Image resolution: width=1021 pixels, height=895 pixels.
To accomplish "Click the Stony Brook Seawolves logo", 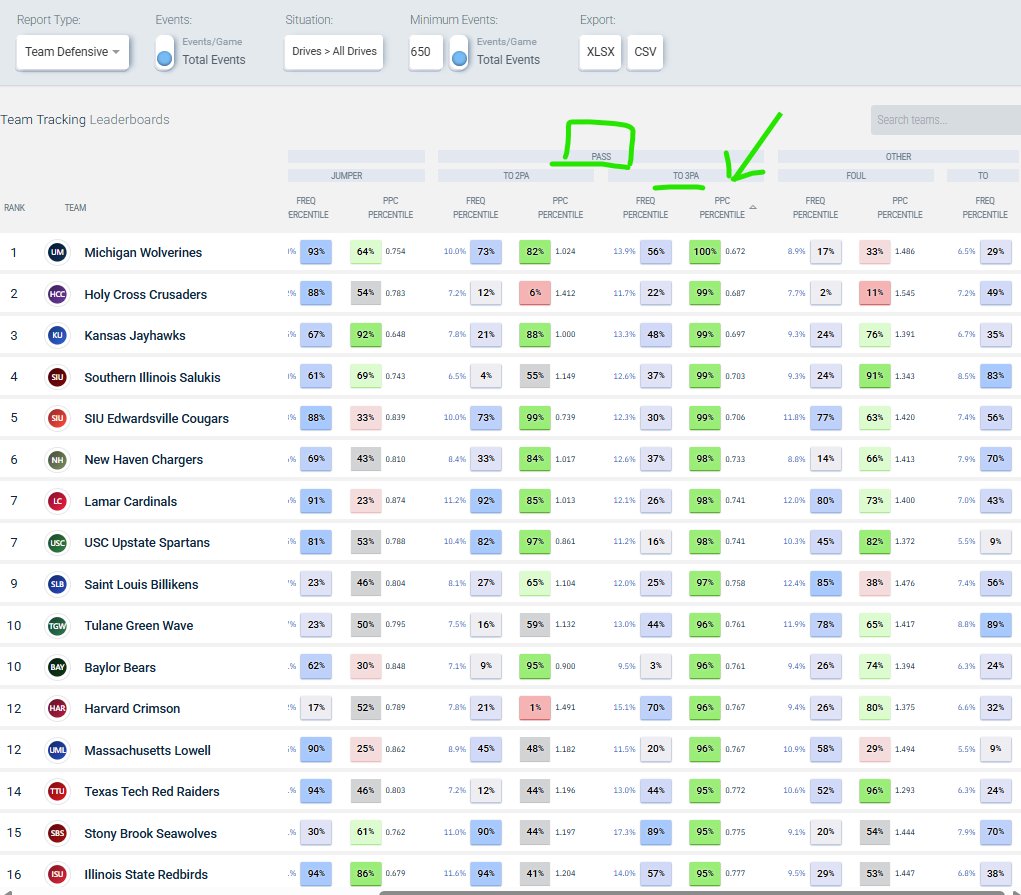I will click(x=57, y=833).
